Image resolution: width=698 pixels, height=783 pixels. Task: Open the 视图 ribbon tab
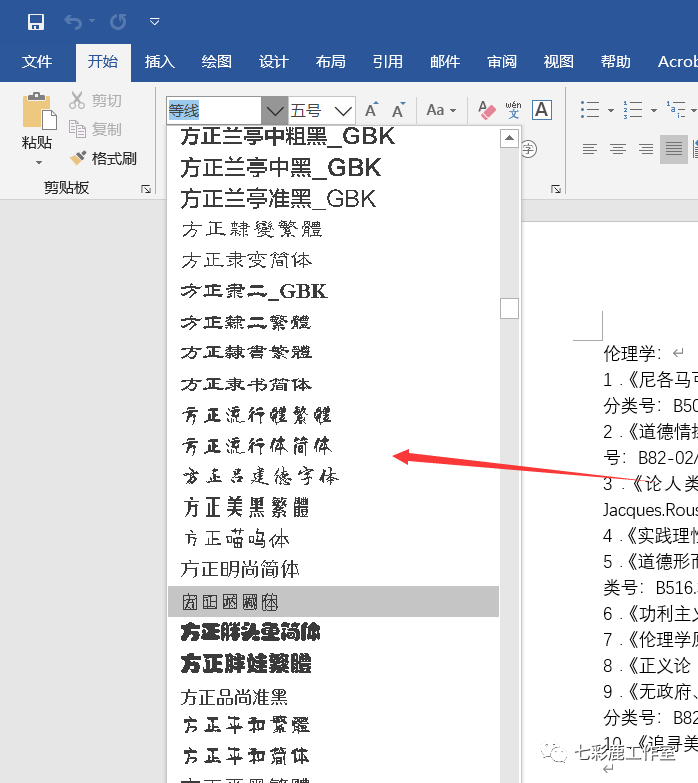click(x=559, y=62)
